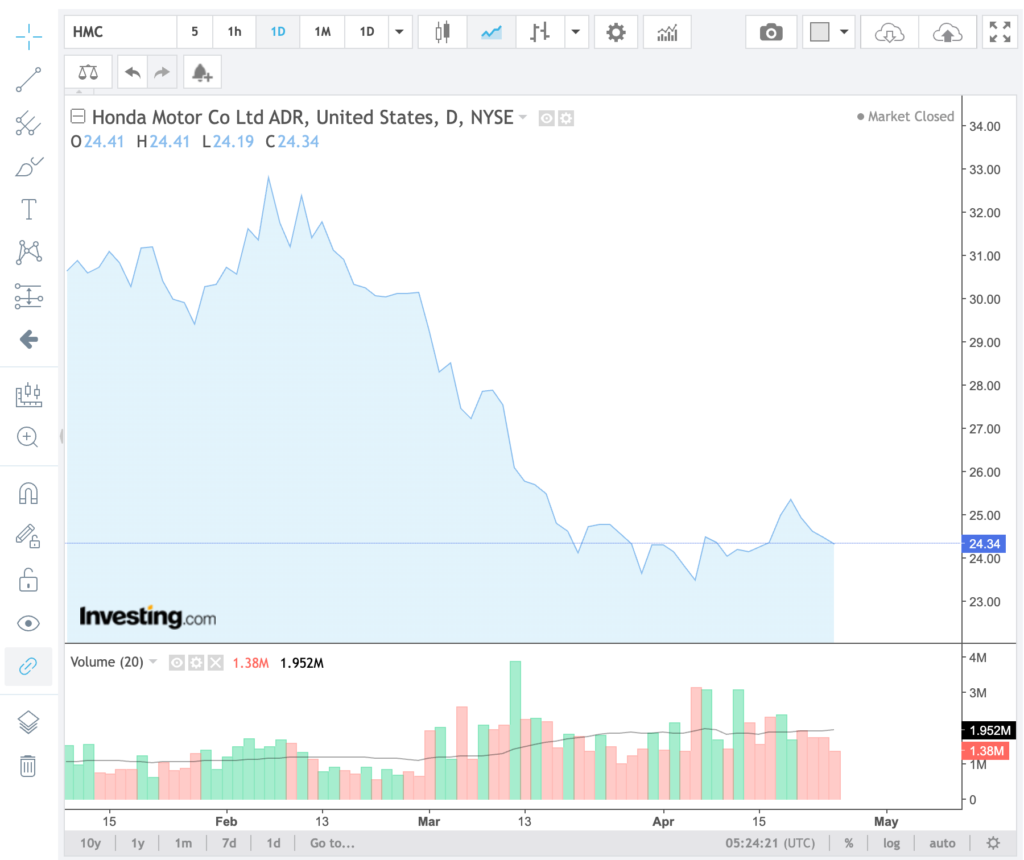Toggle log scale at bottom right
Screen dimensions: 1024x860
891,843
